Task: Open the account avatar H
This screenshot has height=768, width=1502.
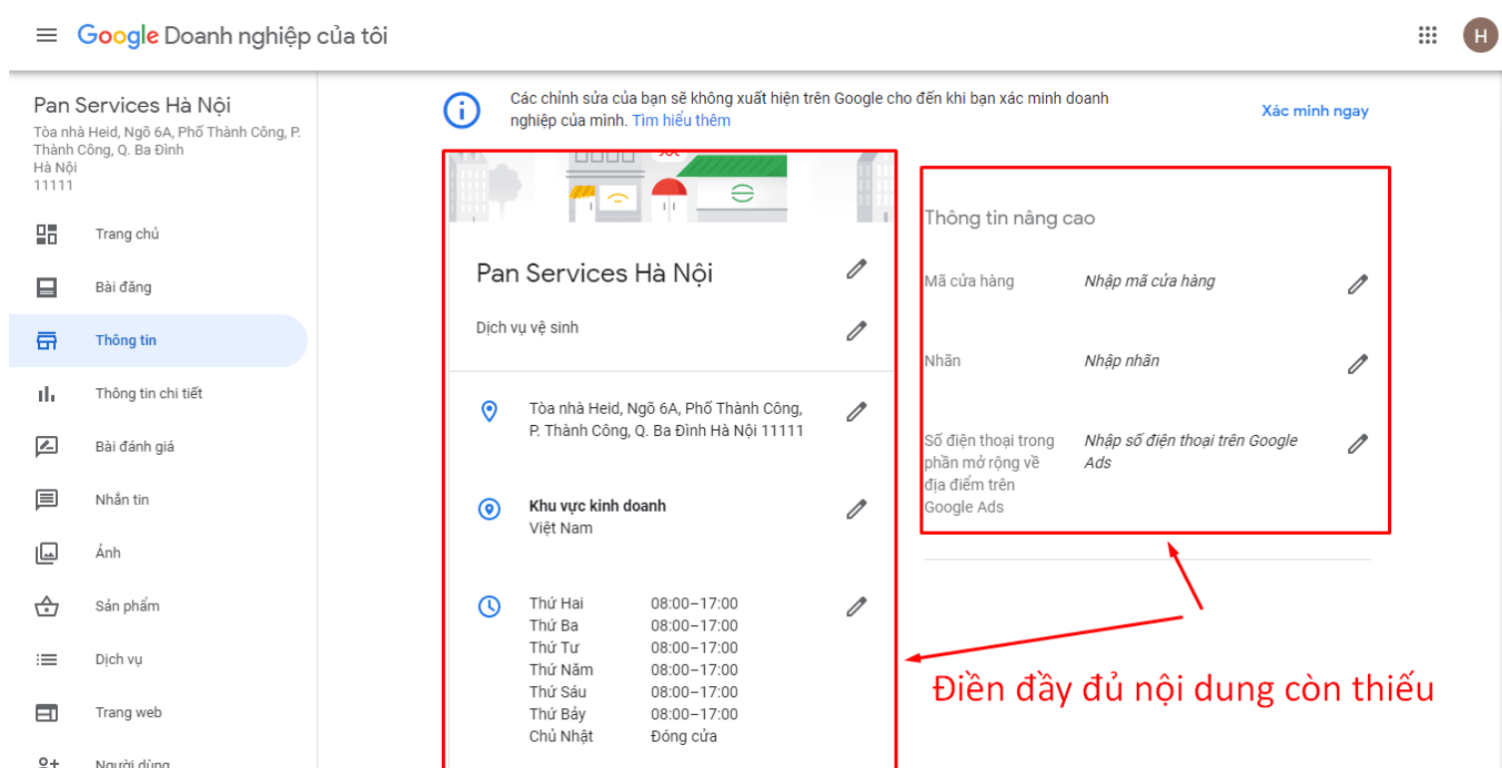Action: pos(1480,36)
